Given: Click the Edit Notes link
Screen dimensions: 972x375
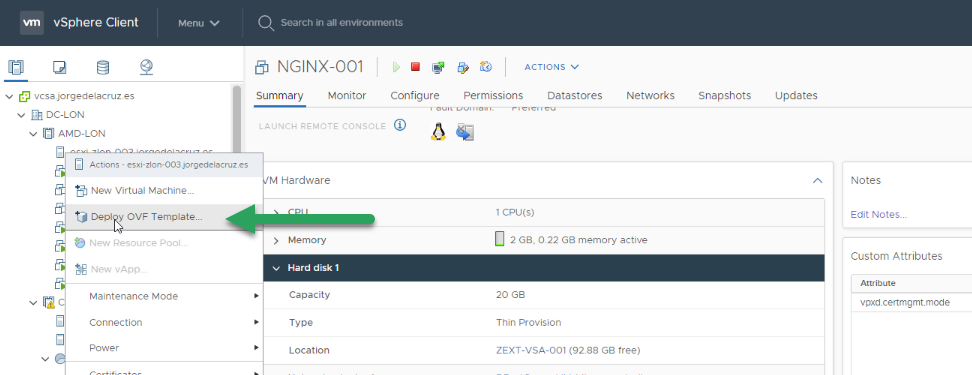Looking at the screenshot, I should tap(878, 215).
